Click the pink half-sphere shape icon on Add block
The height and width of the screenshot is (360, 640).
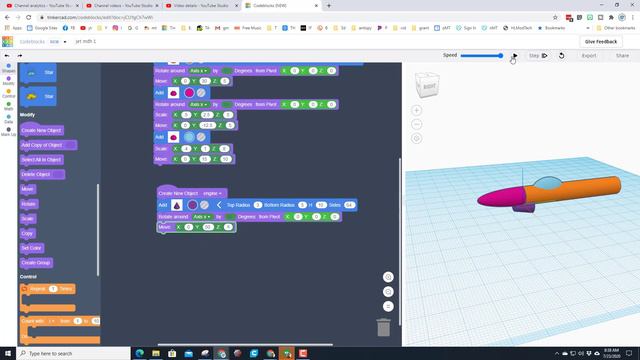[x=173, y=93]
